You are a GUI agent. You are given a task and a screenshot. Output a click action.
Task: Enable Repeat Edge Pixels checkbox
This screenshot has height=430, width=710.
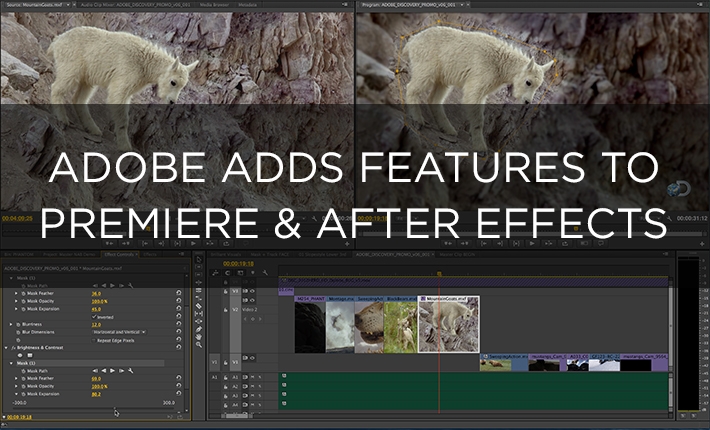(94, 340)
